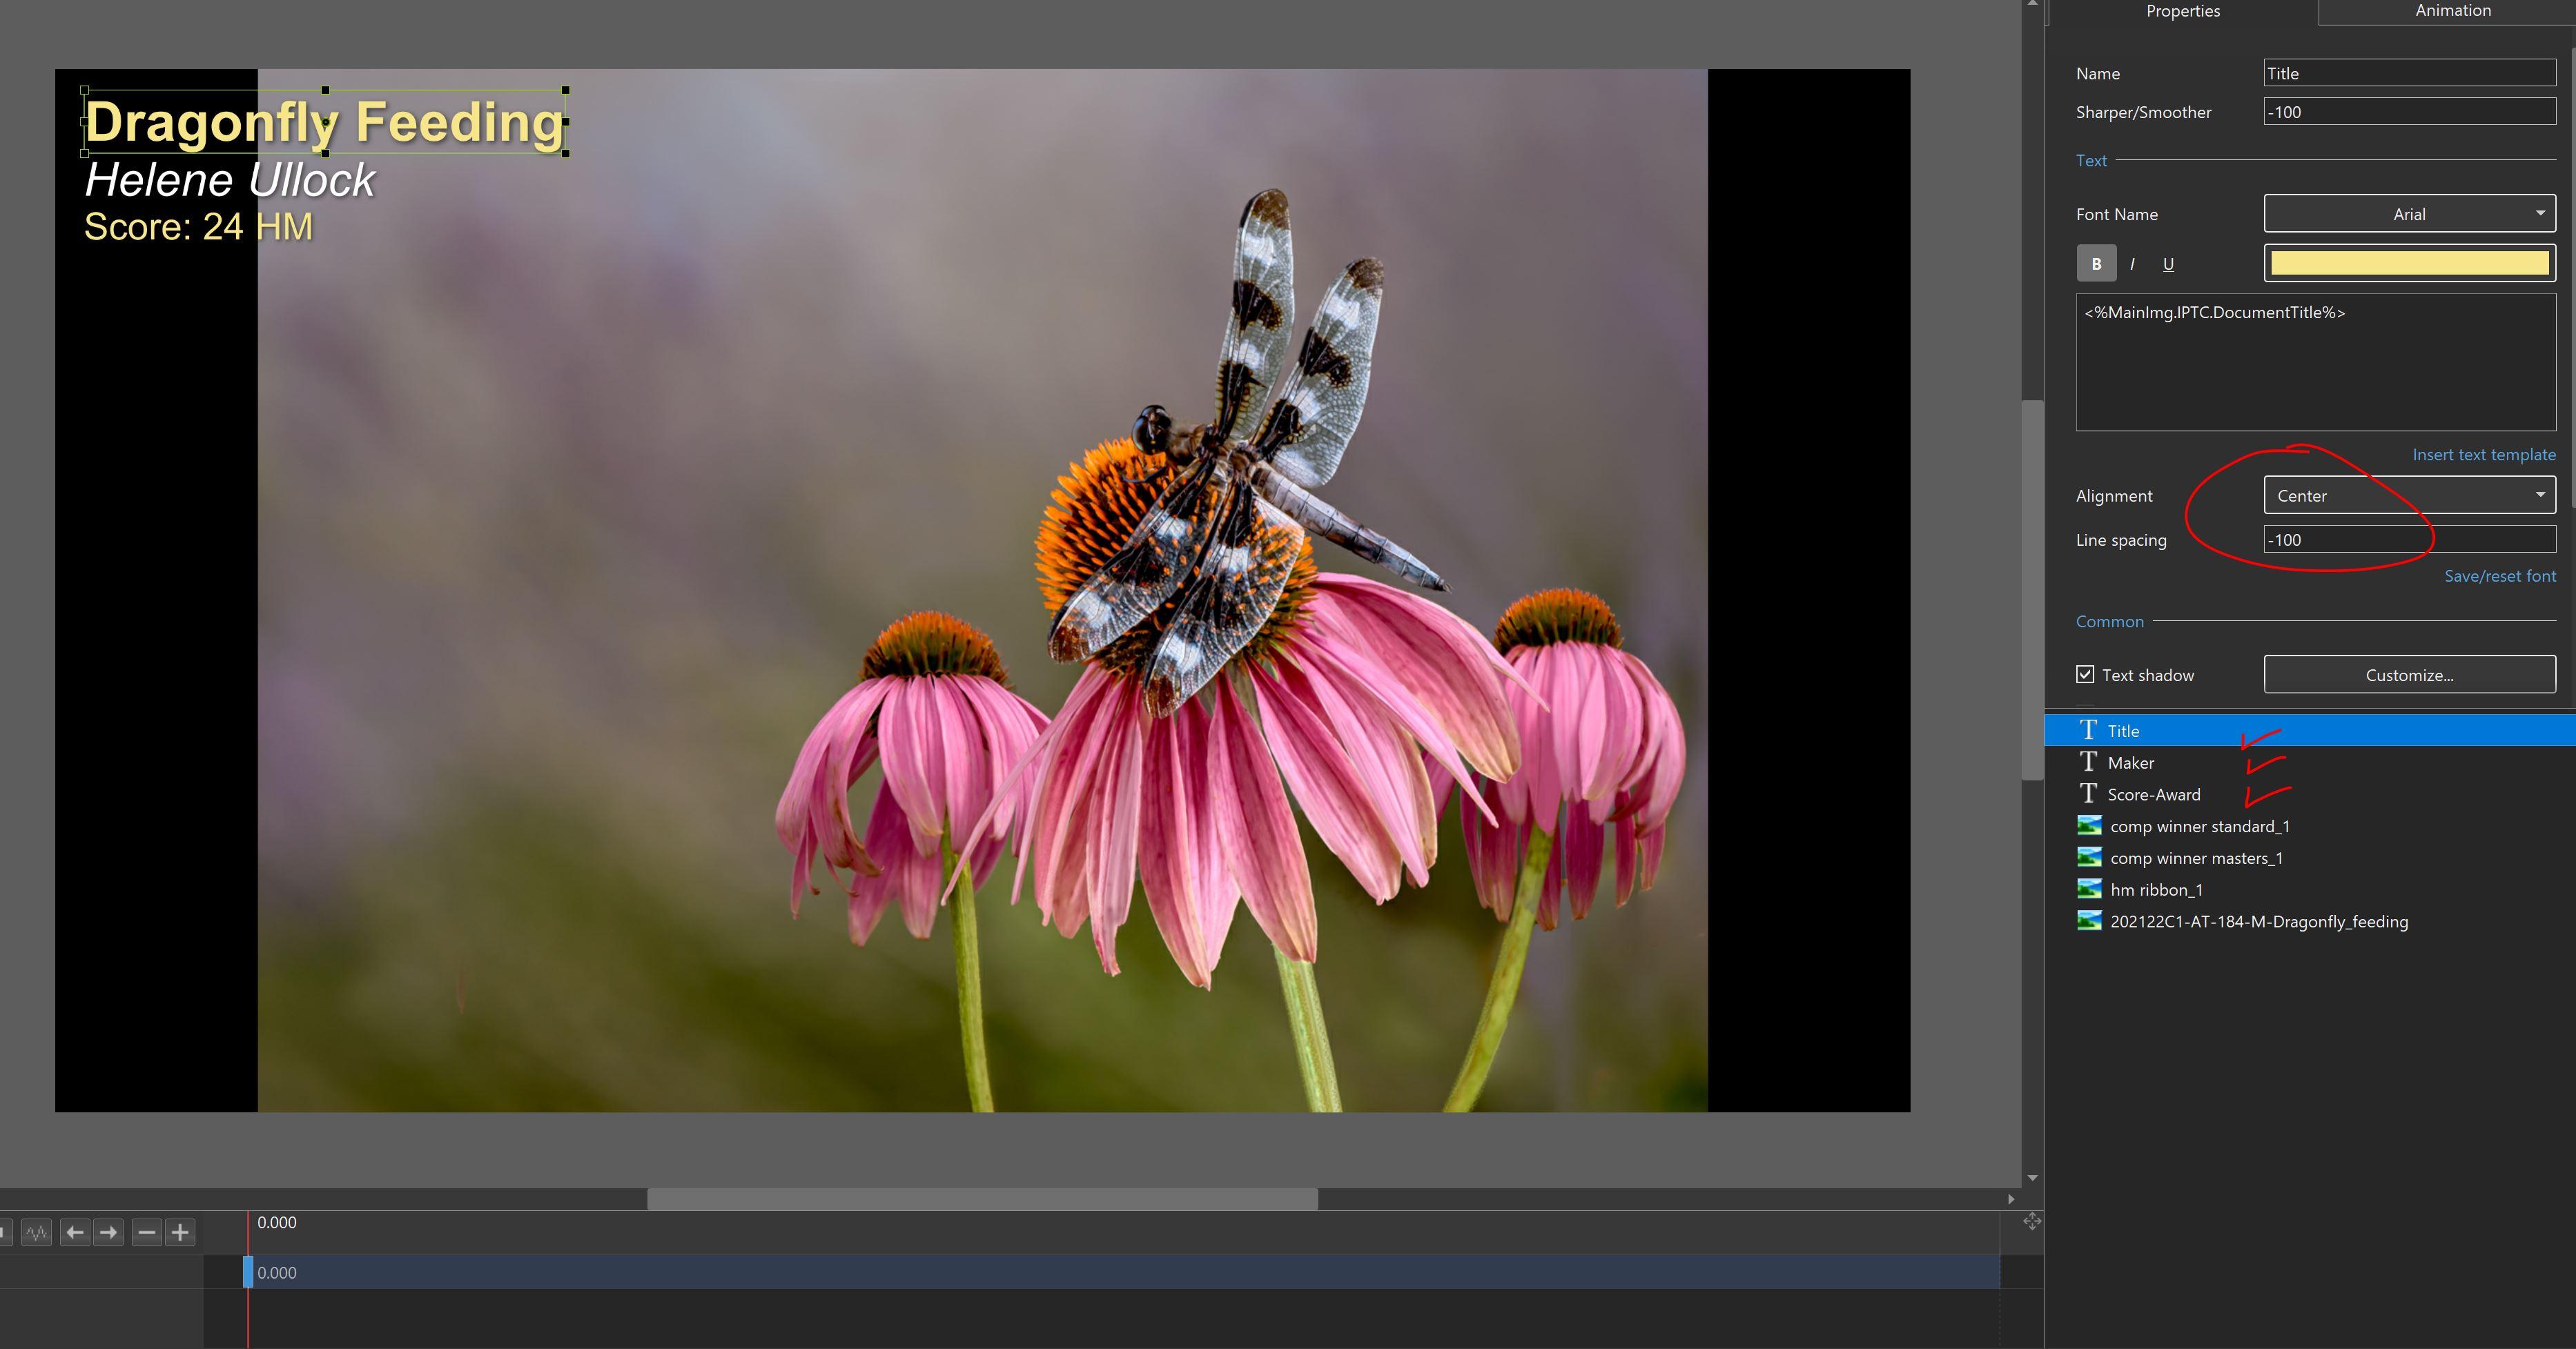Viewport: 2576px width, 1349px height.
Task: Open the yellow text color swatch
Action: (x=2409, y=263)
